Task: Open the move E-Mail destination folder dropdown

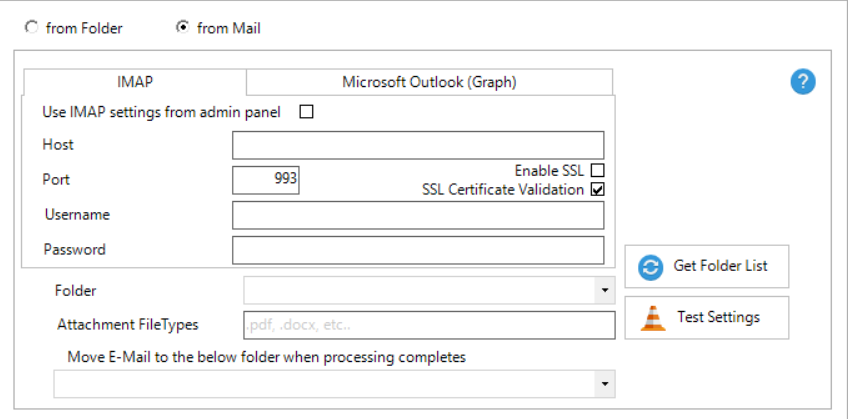Action: pos(605,384)
